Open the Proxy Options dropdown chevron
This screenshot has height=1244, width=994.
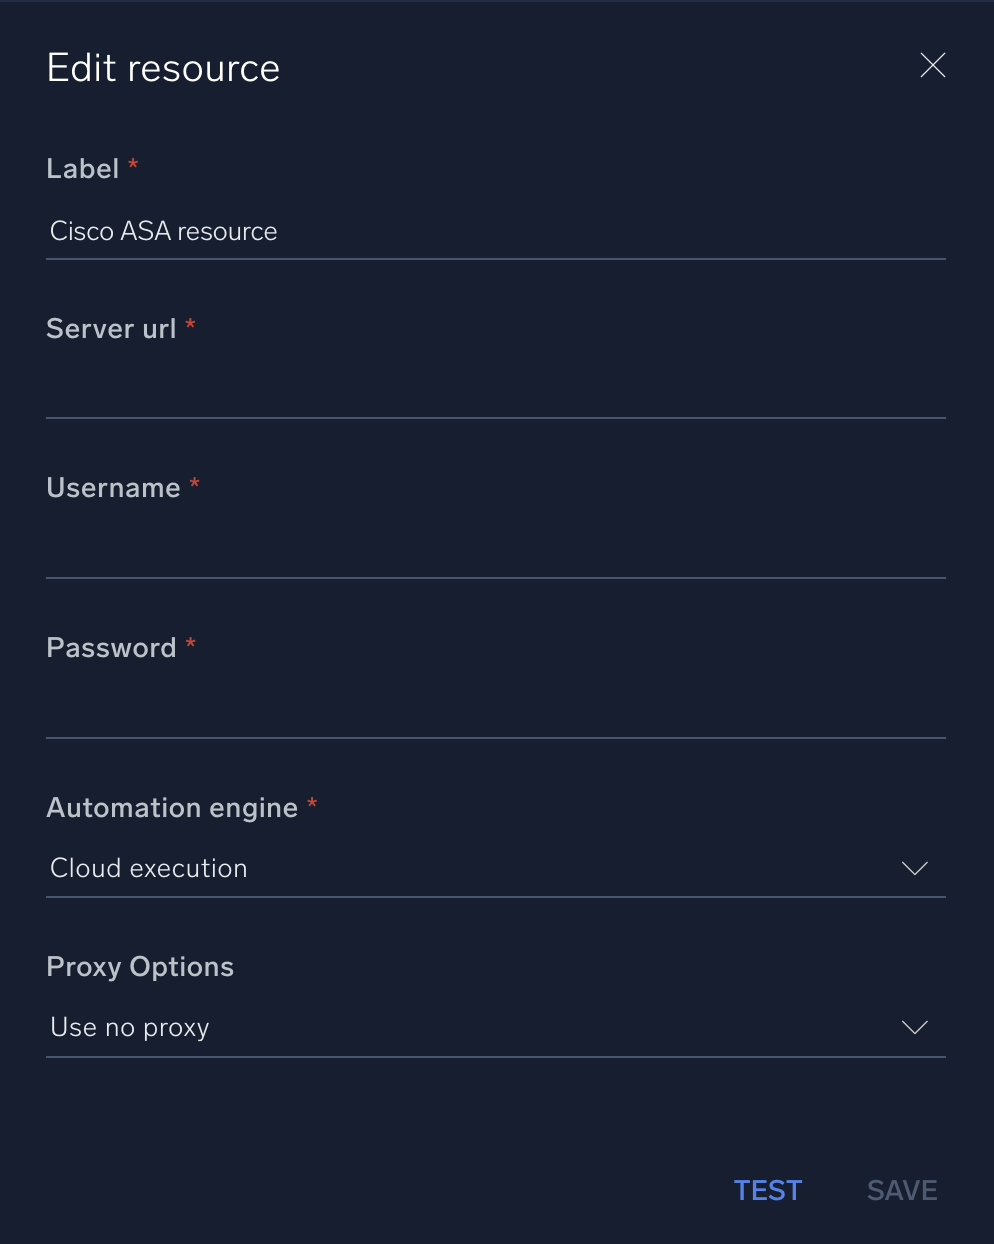click(x=914, y=1027)
